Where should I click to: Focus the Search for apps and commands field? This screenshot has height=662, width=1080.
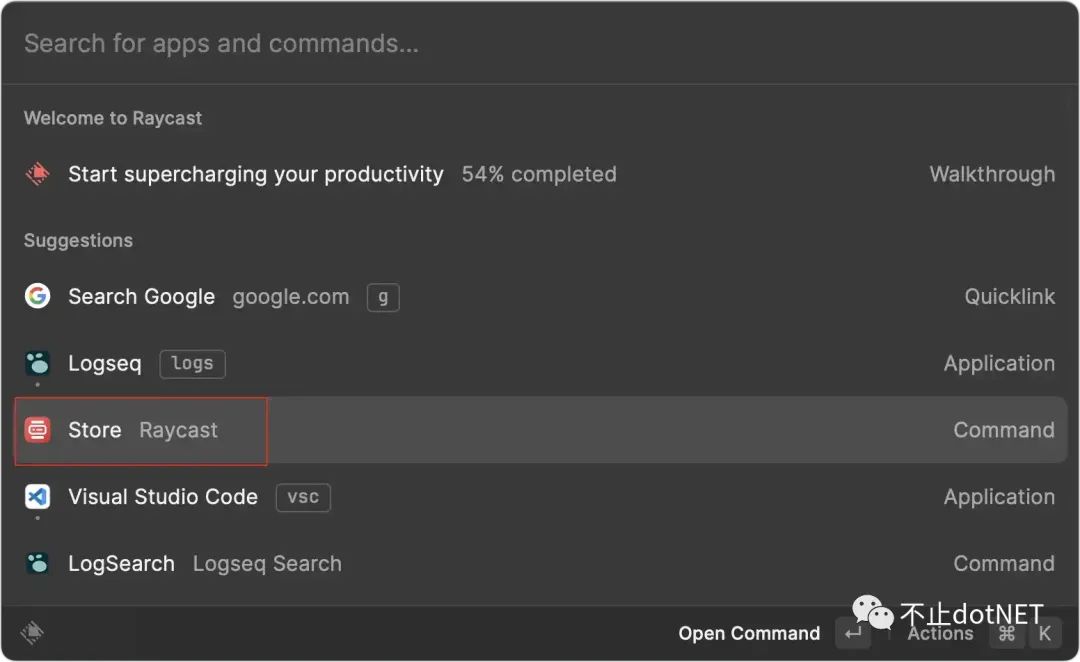coord(540,43)
